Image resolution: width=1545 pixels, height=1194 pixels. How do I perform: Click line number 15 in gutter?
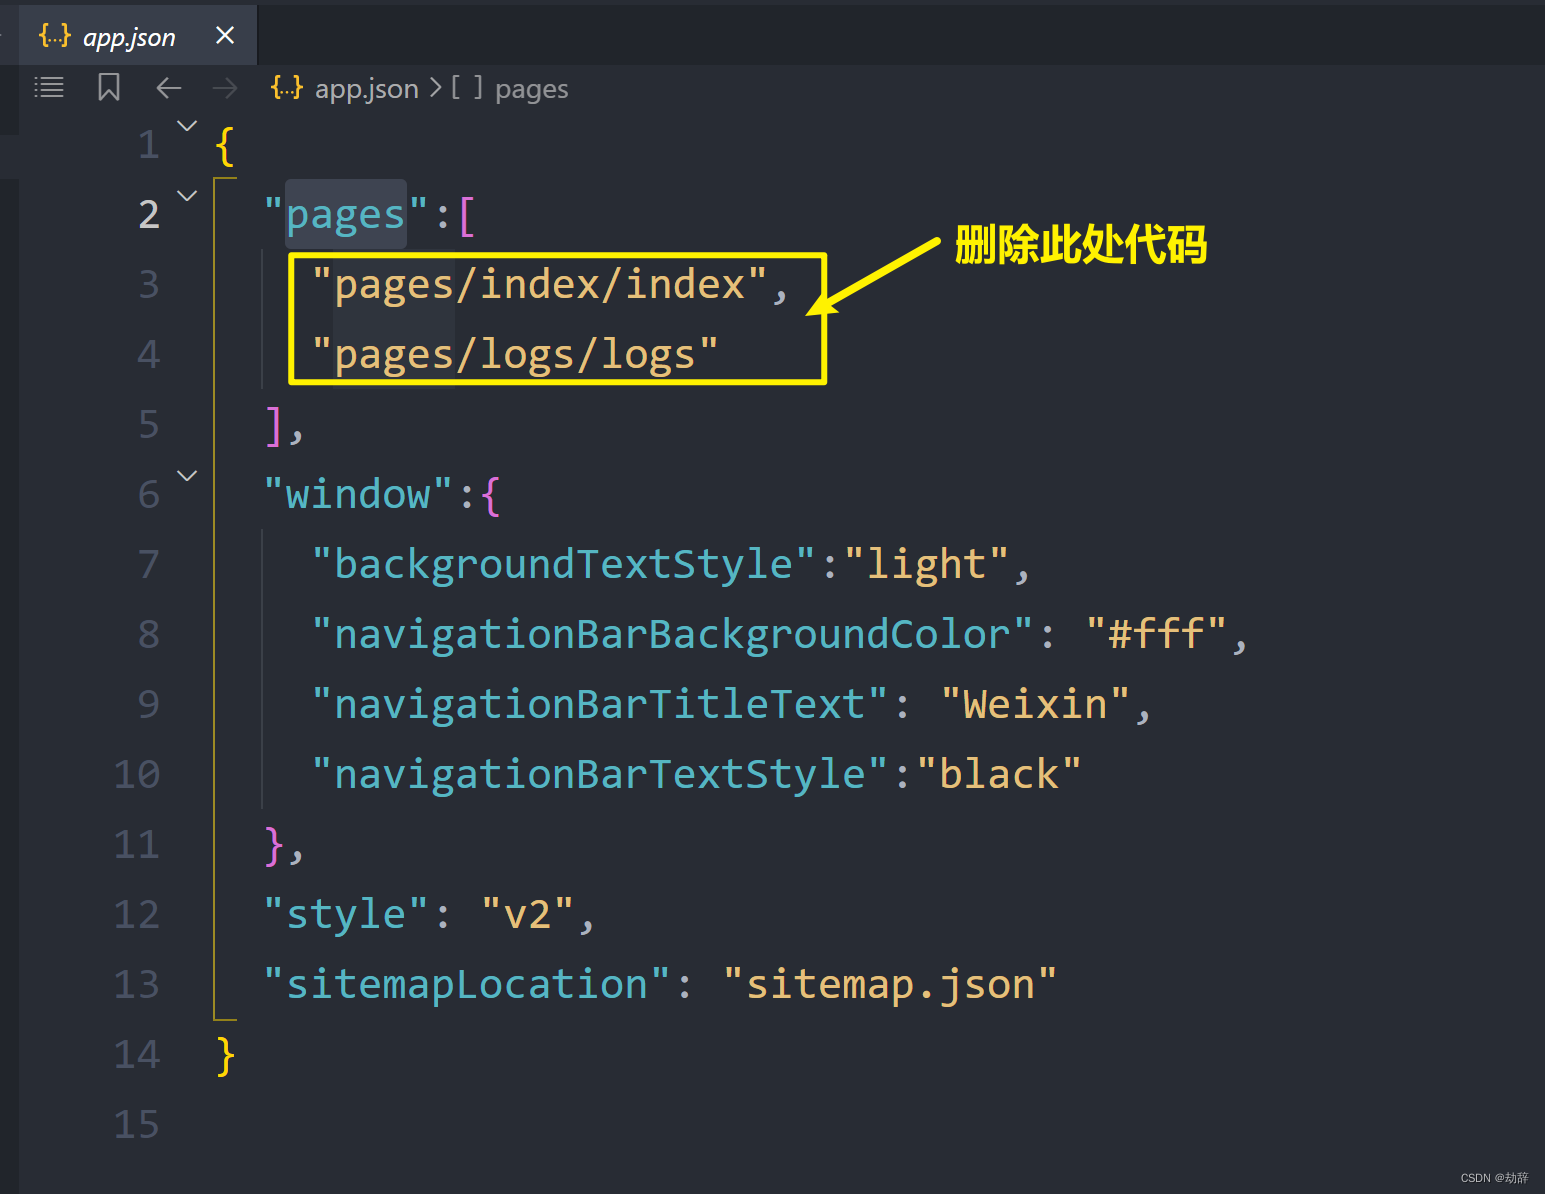click(137, 1125)
